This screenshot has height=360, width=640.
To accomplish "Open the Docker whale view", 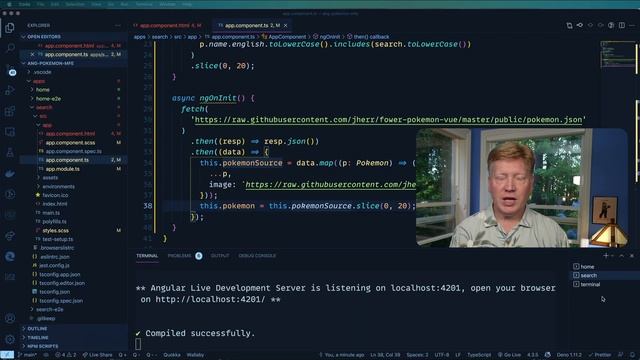I will click(x=10, y=173).
